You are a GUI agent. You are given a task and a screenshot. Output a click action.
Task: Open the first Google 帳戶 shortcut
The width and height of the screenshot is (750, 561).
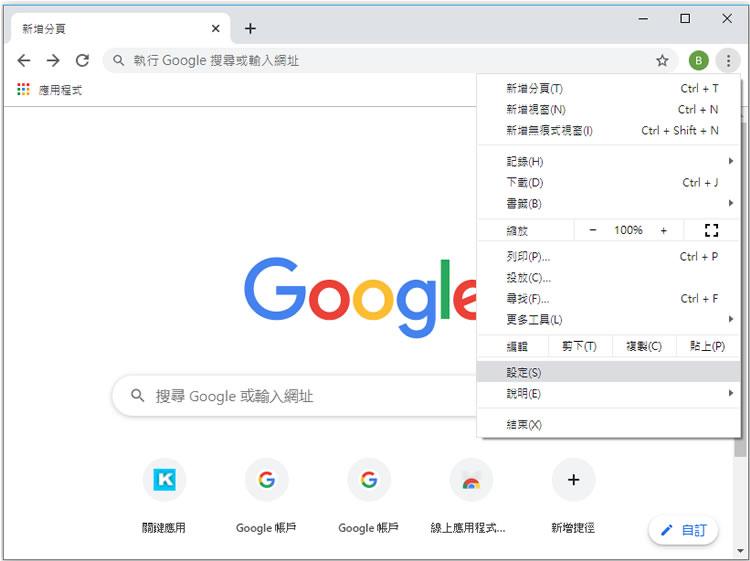pos(266,495)
